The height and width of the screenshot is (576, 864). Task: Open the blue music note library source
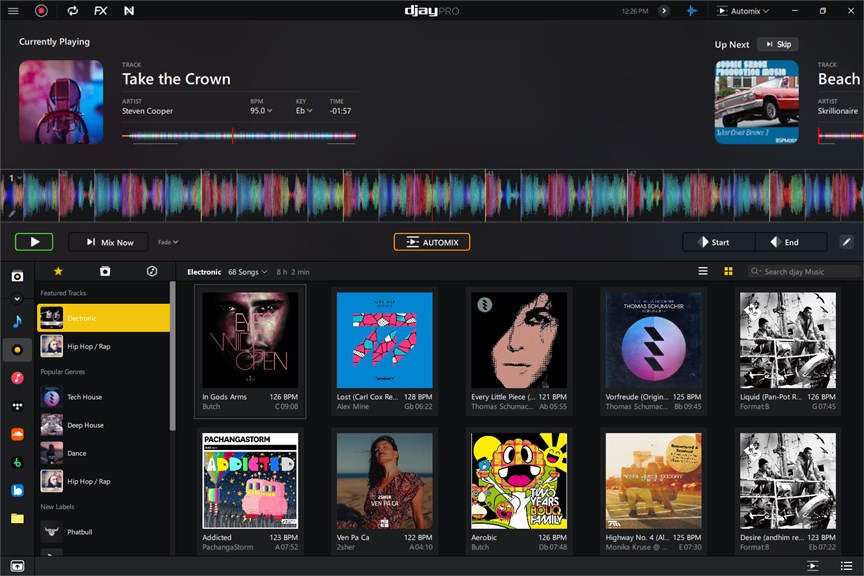pos(18,321)
